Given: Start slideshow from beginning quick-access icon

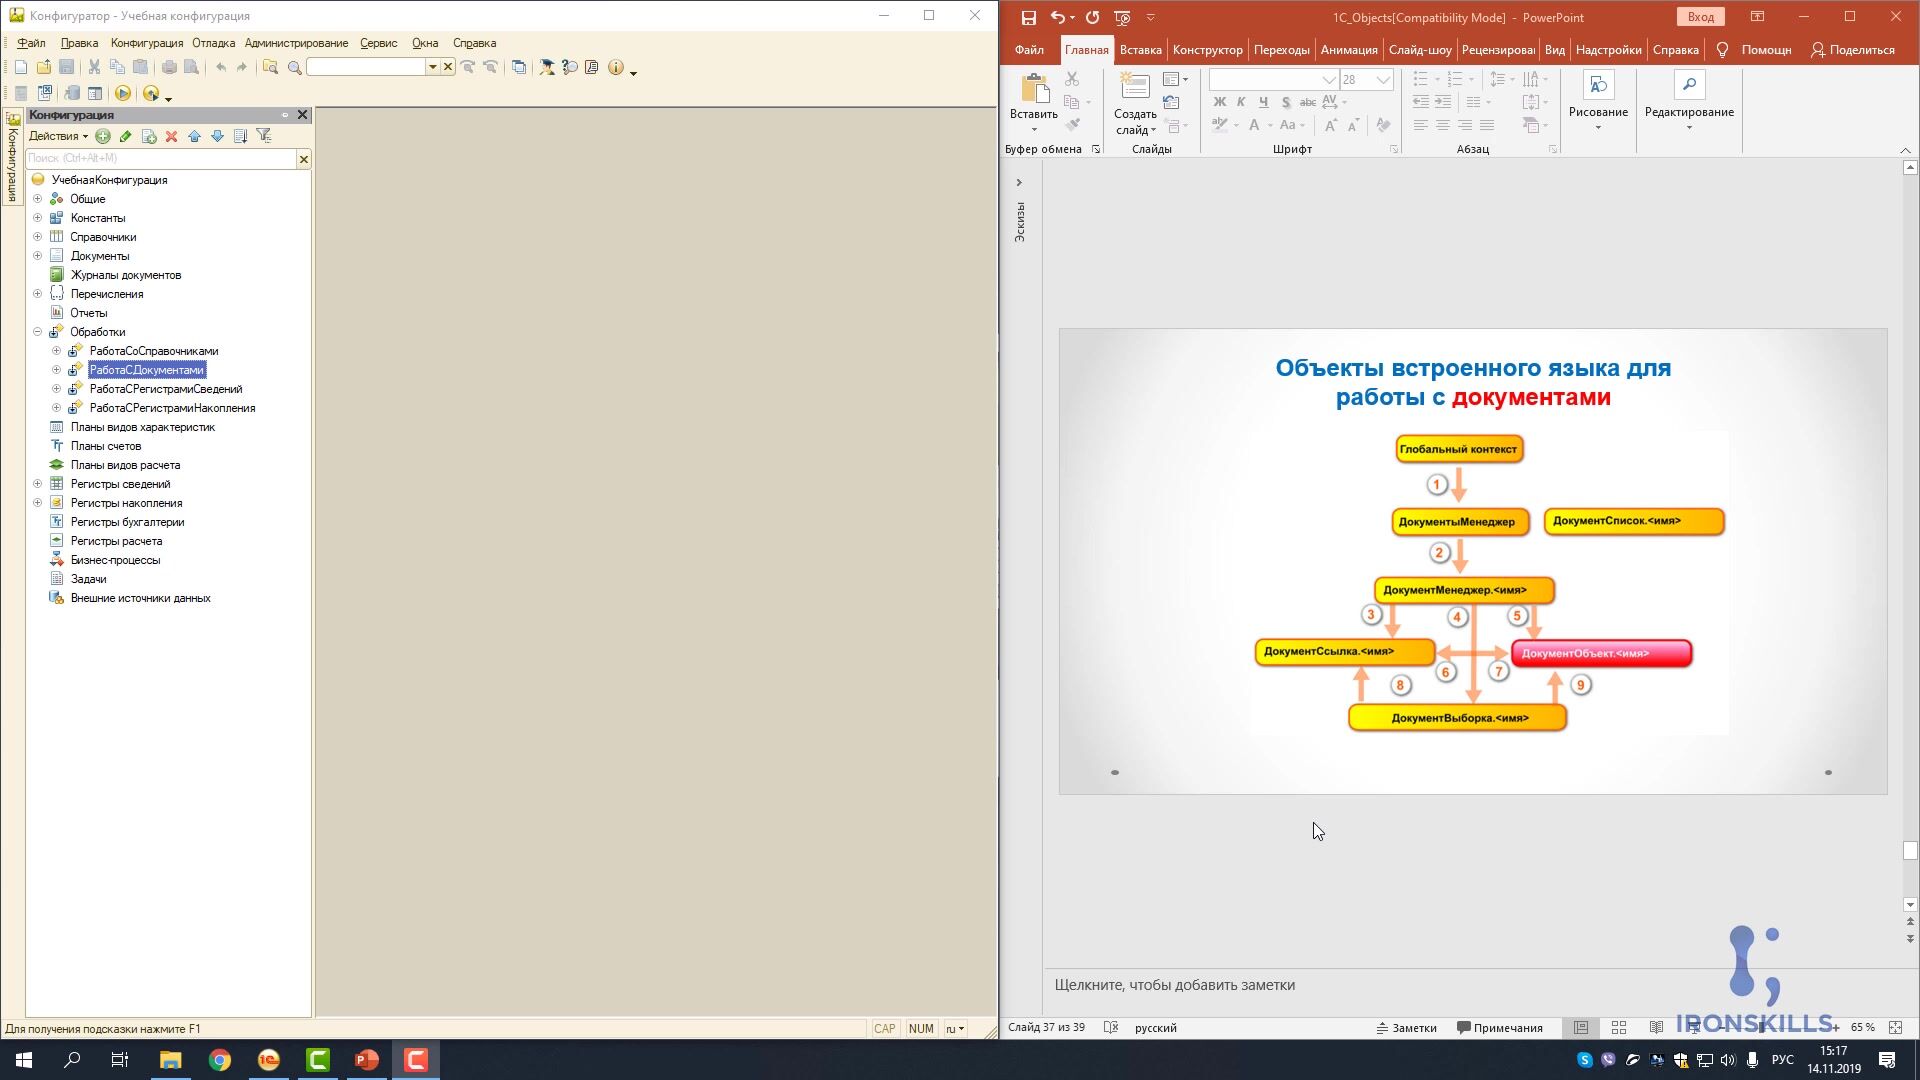Looking at the screenshot, I should tap(1122, 17).
